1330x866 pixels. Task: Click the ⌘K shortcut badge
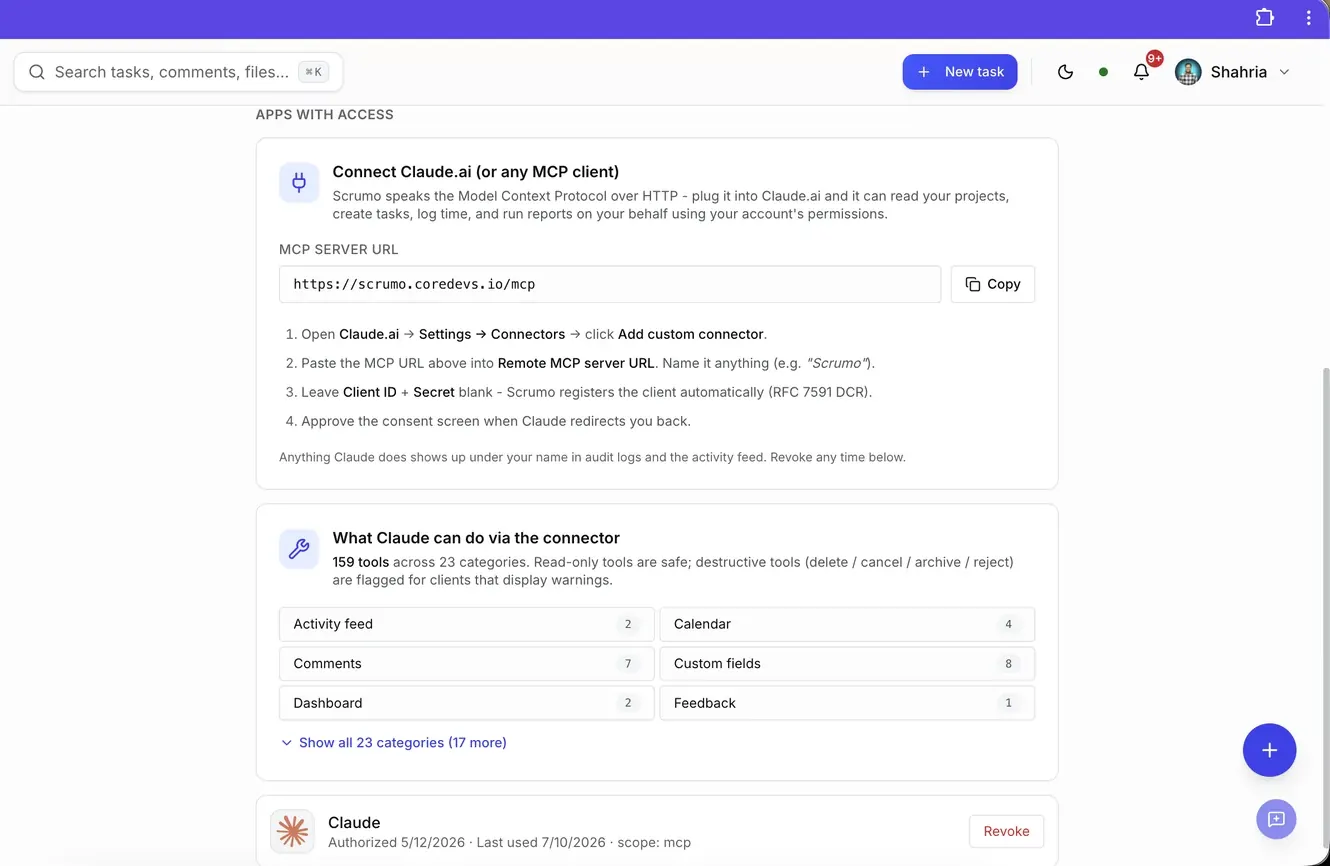pos(314,72)
